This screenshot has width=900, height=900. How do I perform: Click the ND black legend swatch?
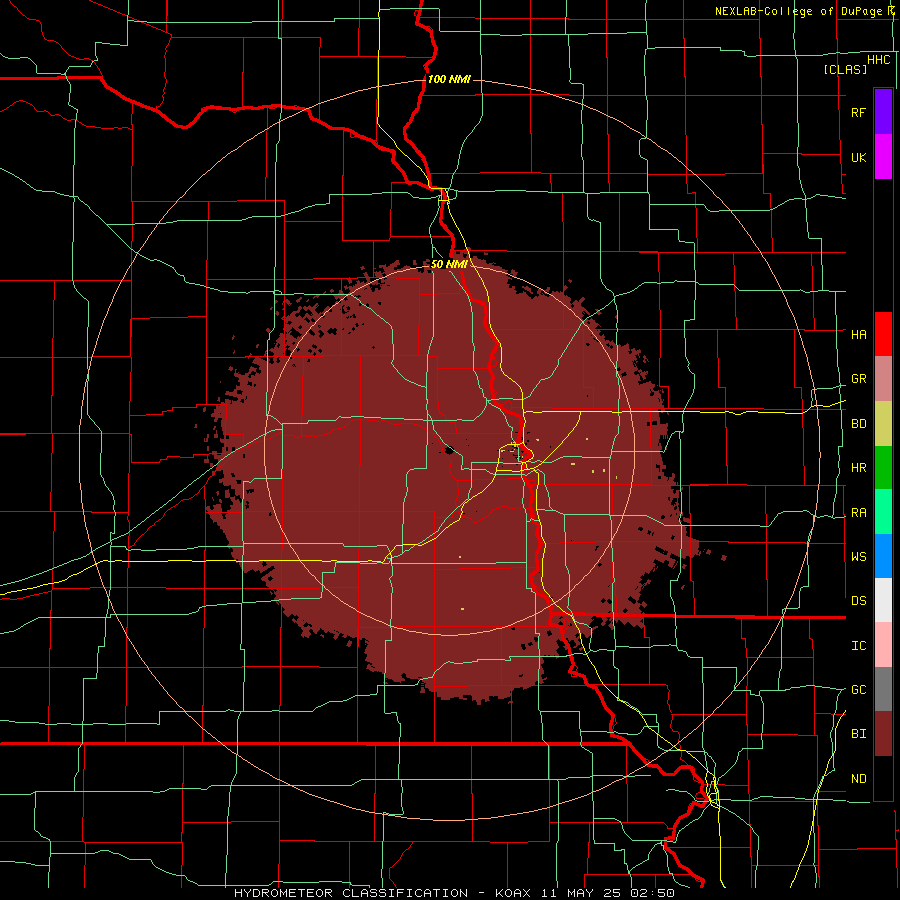click(x=883, y=778)
